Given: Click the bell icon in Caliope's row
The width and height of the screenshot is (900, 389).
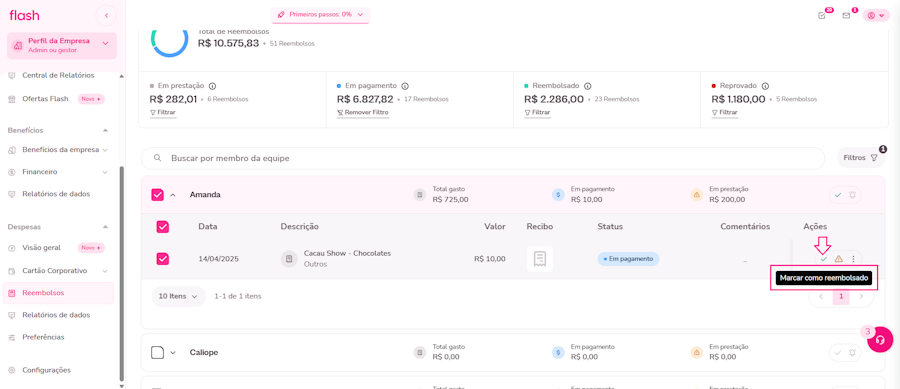Looking at the screenshot, I should pyautogui.click(x=852, y=353).
